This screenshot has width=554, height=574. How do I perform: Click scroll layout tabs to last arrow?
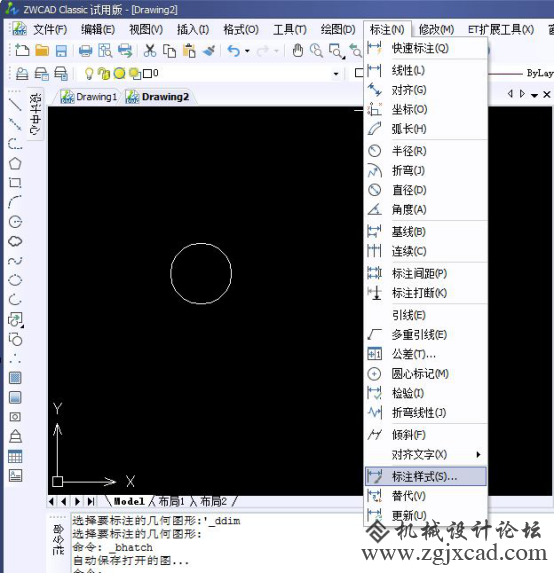tap(91, 501)
